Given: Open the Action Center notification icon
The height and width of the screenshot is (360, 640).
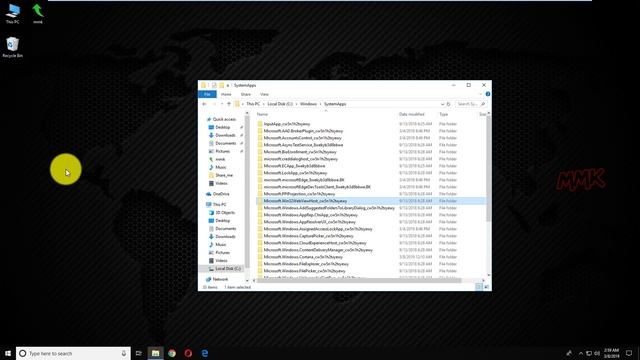Looking at the screenshot, I should coord(629,353).
